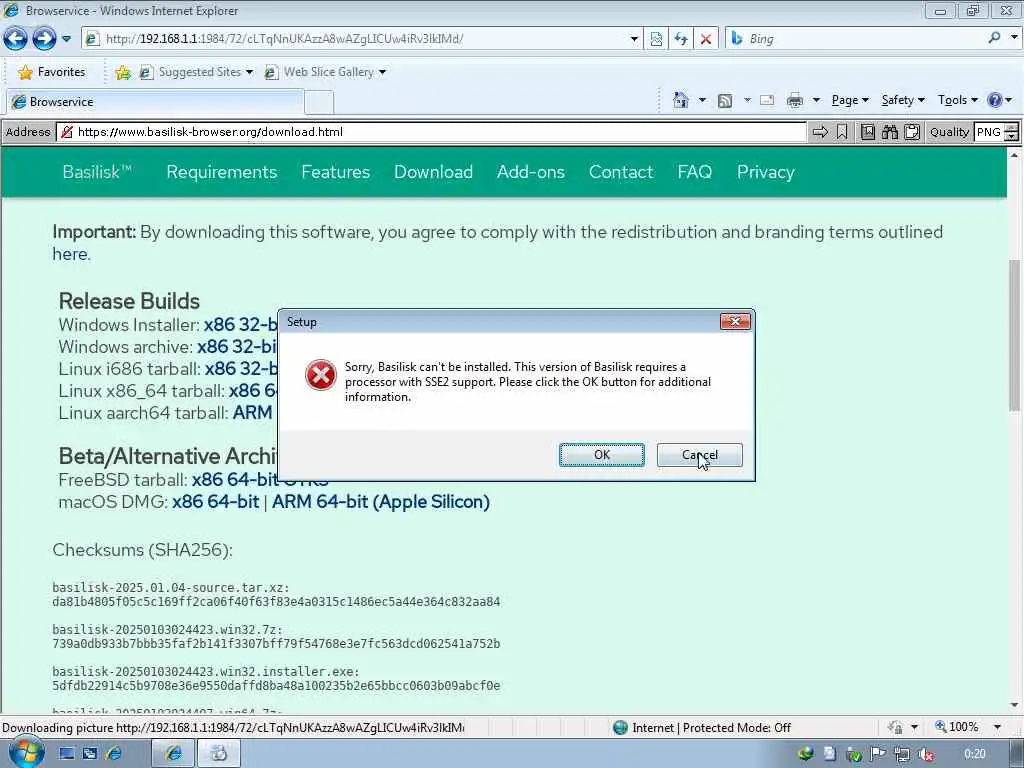Viewport: 1024px width, 768px height.
Task: Click OK in the Setup dialog
Action: (x=601, y=455)
